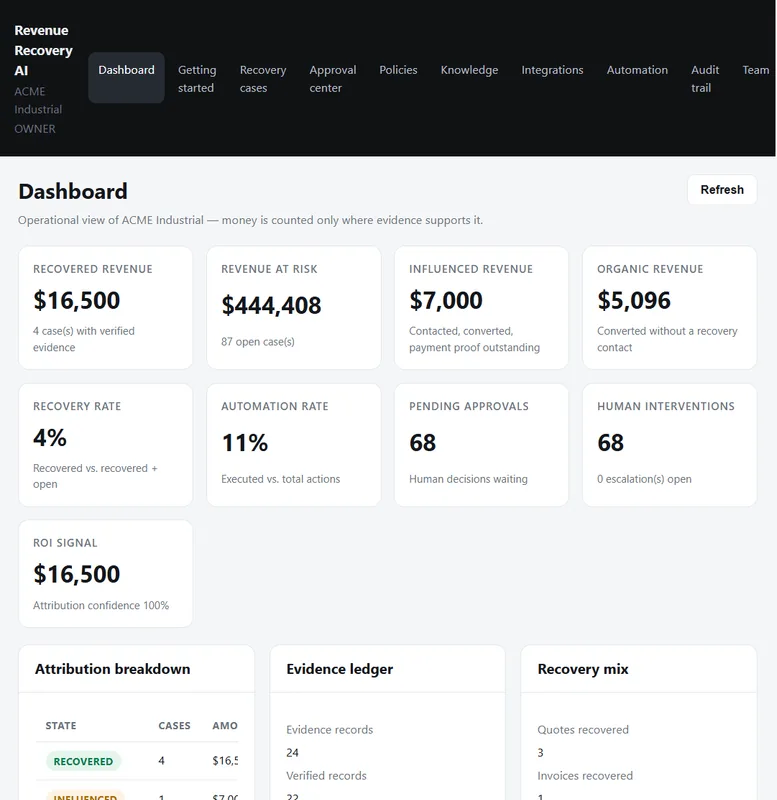Screen dimensions: 777x800
Task: Click the Evidence ledger heading
Action: (x=340, y=669)
